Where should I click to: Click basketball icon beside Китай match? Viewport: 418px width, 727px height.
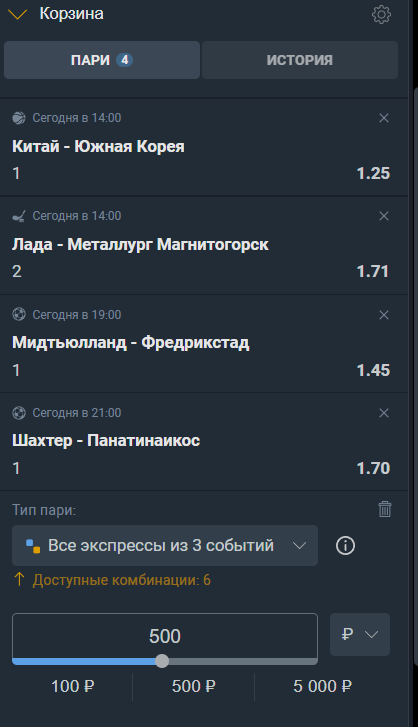pos(19,118)
